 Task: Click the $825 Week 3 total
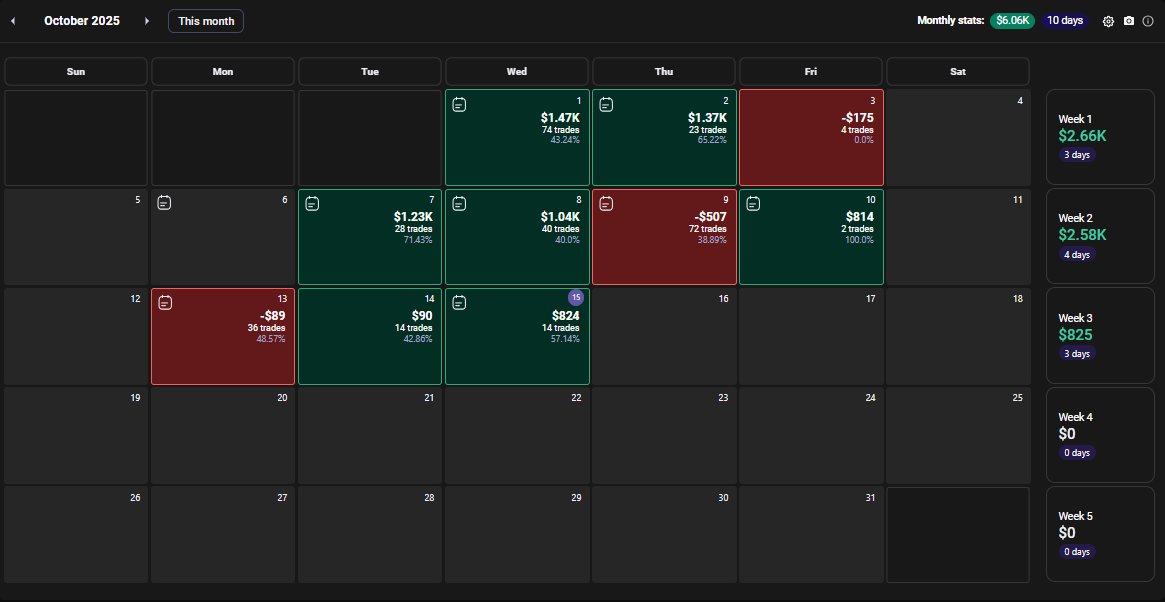(1076, 334)
